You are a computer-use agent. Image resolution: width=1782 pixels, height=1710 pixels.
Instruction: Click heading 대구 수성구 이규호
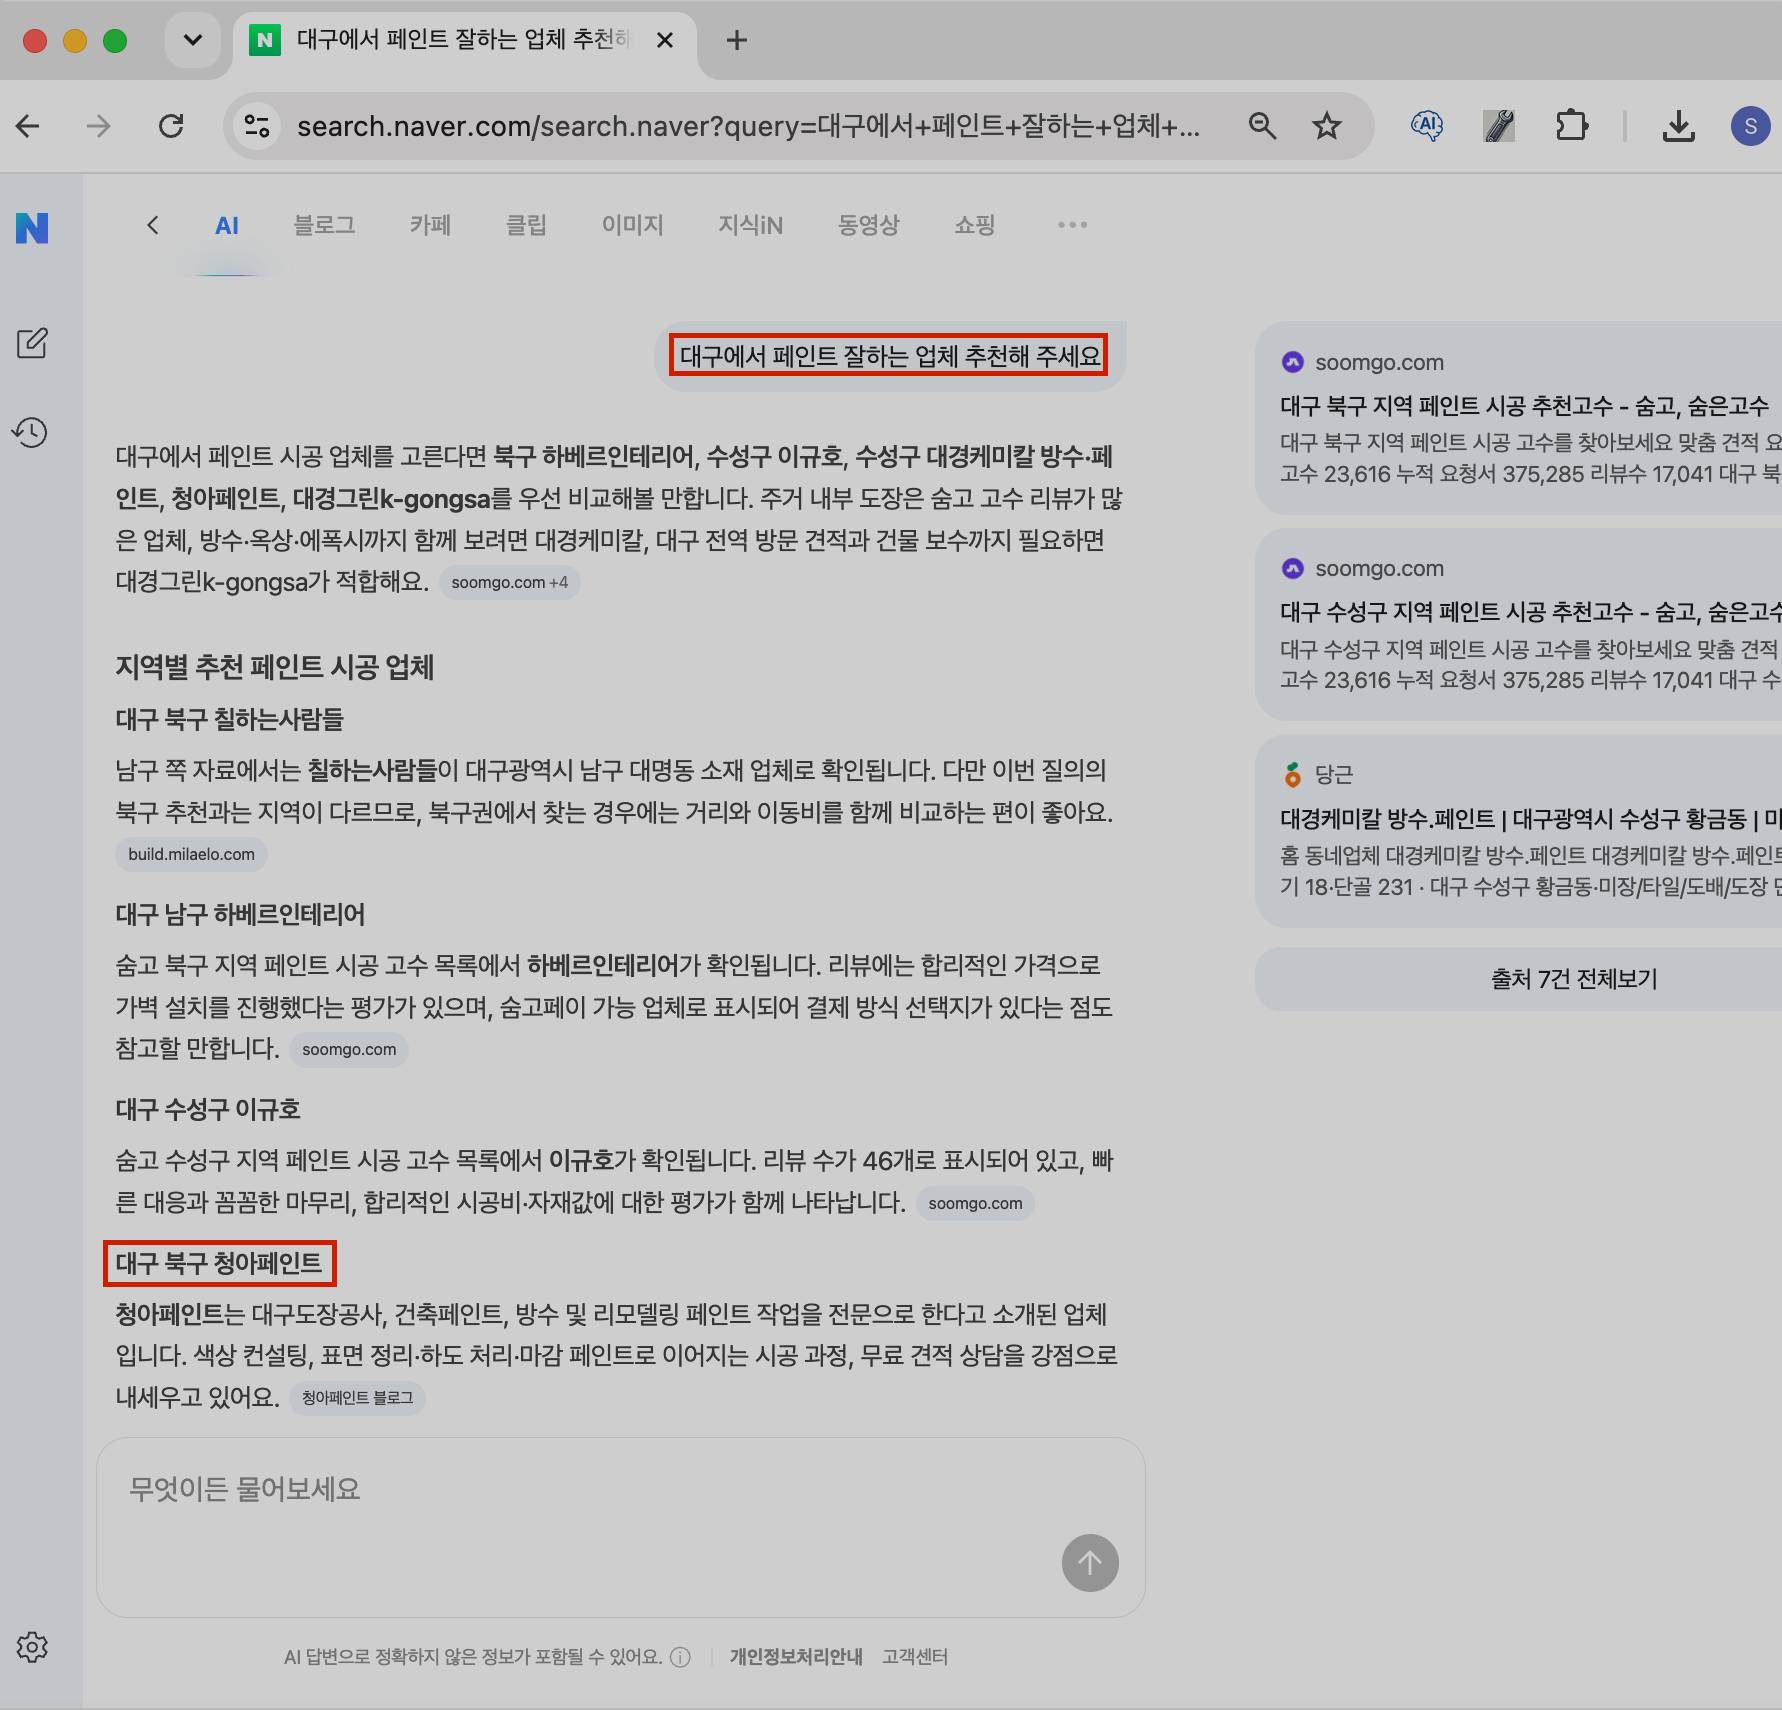point(208,1110)
